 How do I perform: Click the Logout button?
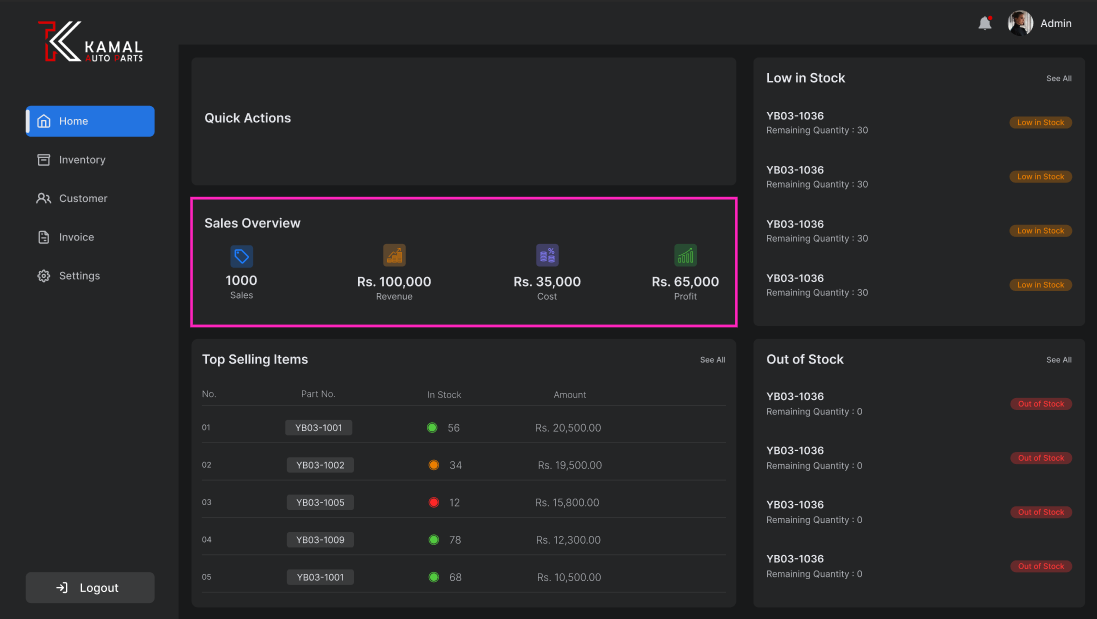click(90, 587)
